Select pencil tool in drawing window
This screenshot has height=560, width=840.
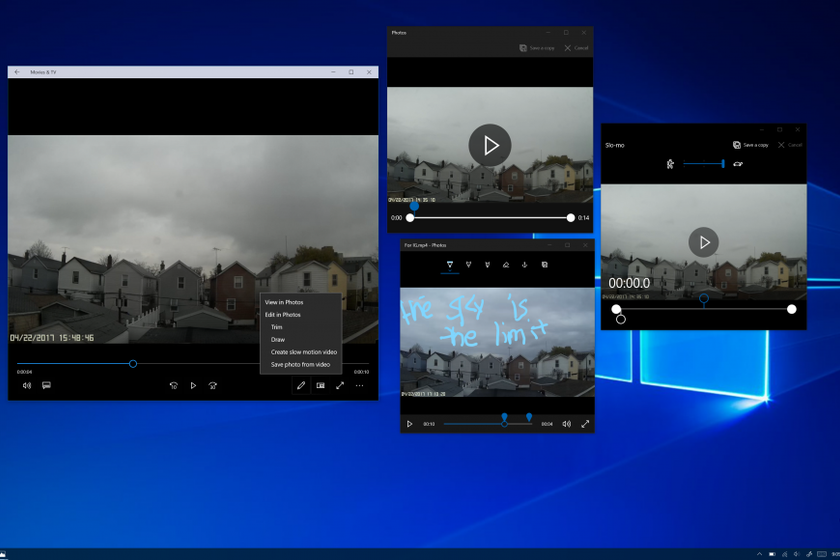point(468,265)
